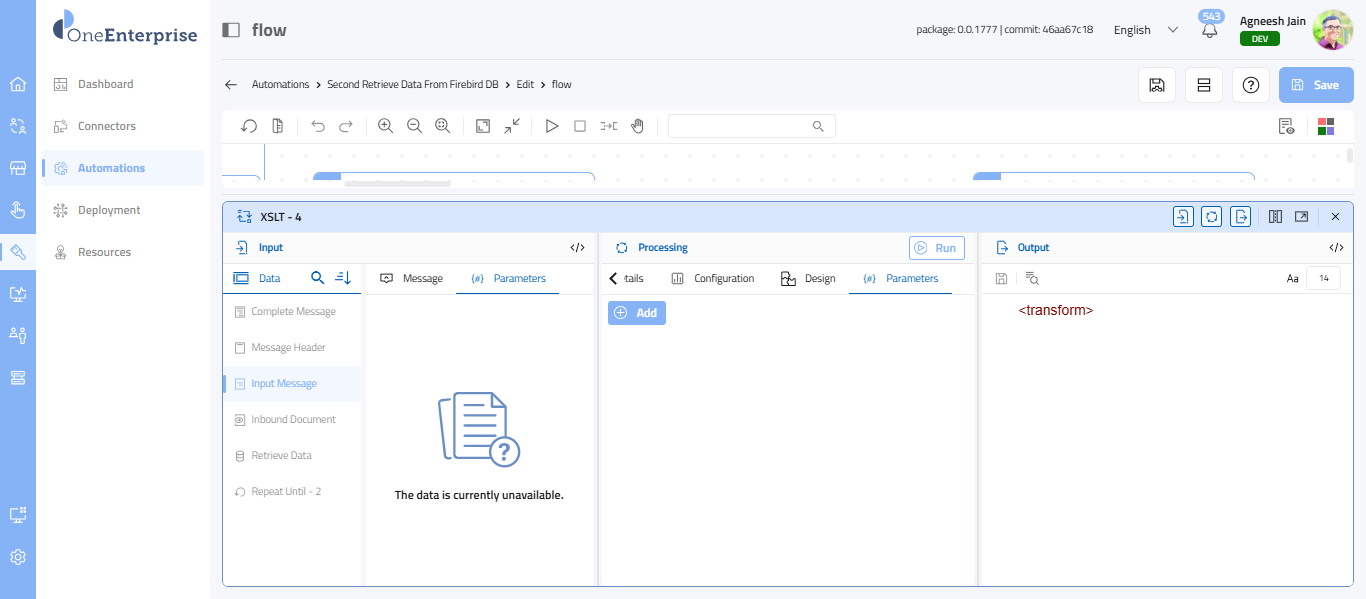Search input data with magnifier icon

[x=317, y=278]
